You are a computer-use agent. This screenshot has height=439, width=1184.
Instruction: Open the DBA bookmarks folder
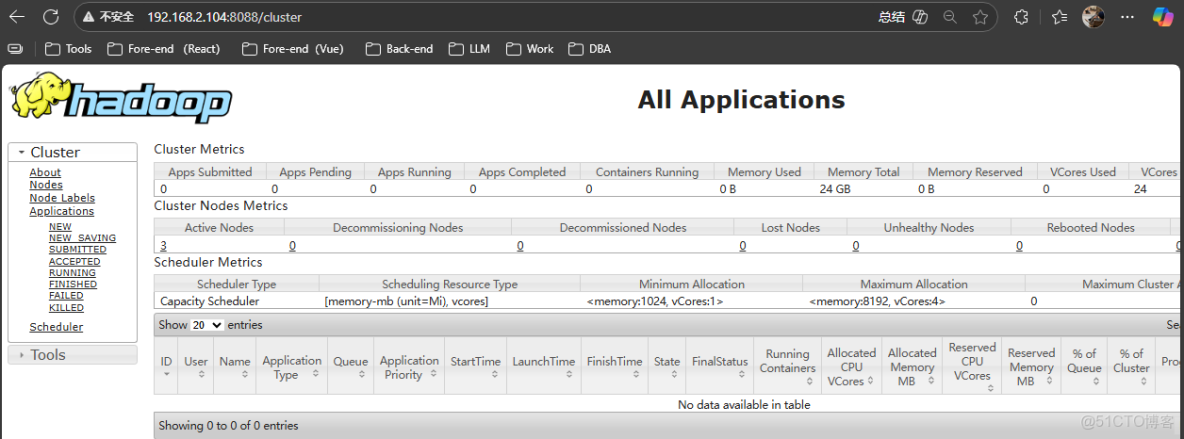(x=589, y=49)
